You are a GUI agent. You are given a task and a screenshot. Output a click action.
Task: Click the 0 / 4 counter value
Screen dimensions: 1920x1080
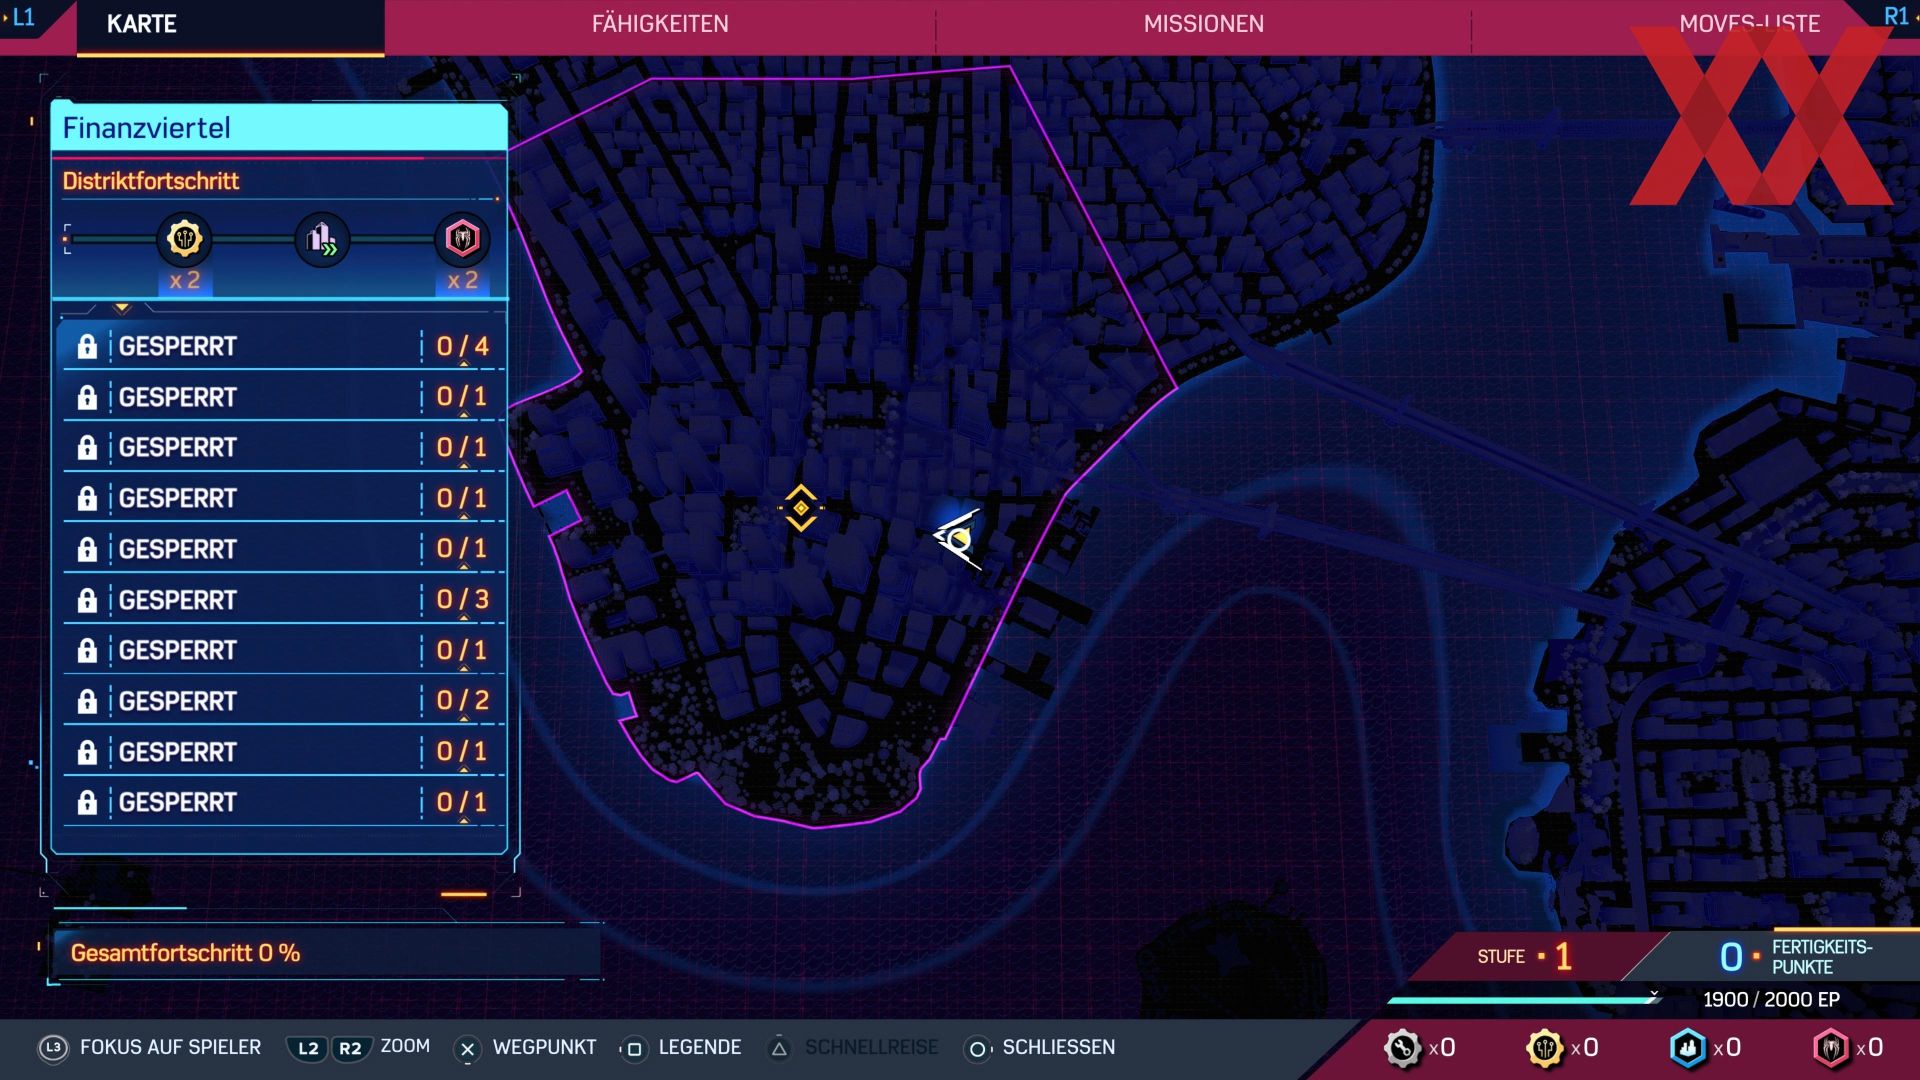click(462, 346)
